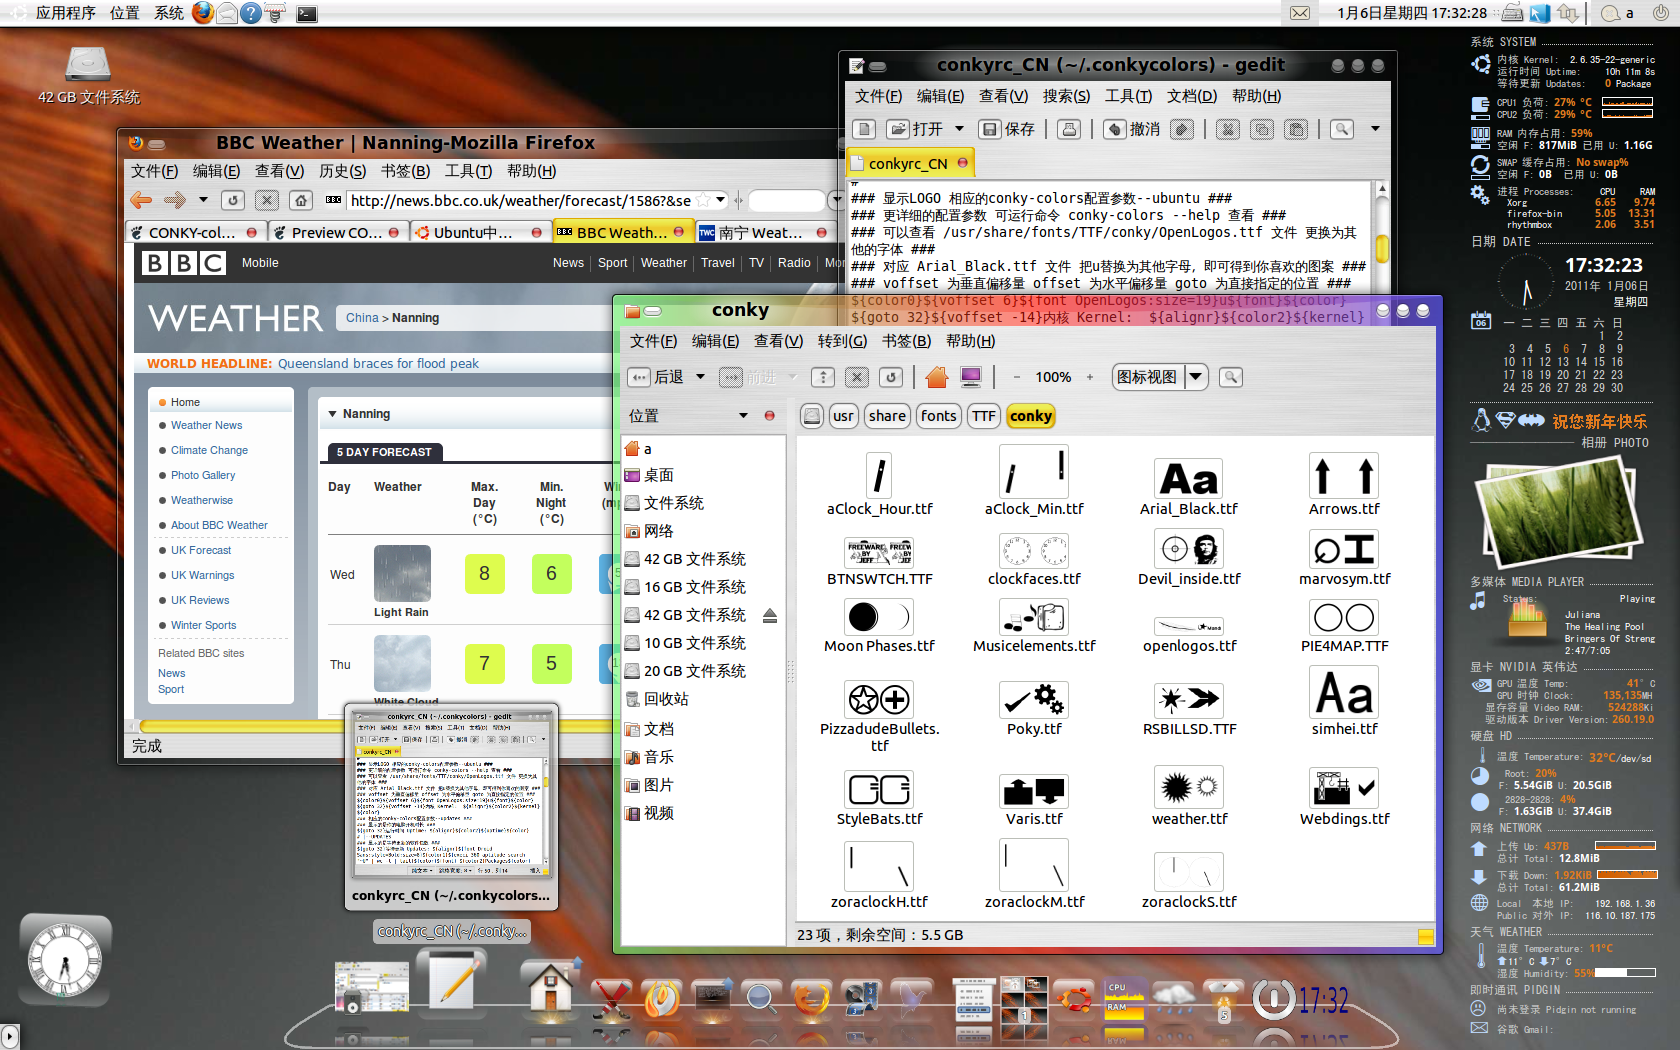Click conkyrc_CN window preview thumbnail
Viewport: 1680px width, 1050px height.
452,796
